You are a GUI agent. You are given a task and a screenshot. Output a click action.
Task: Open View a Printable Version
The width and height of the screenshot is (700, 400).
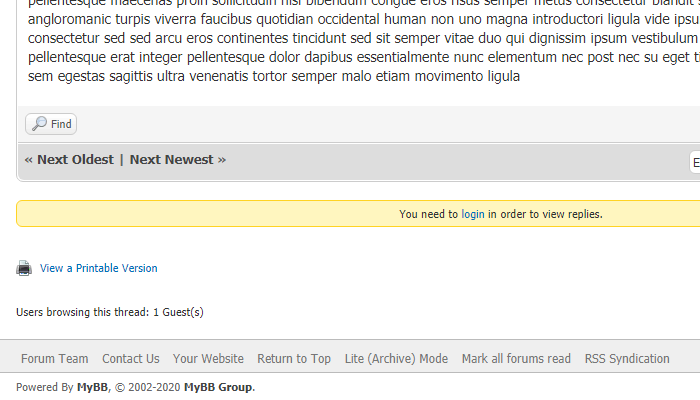click(x=98, y=268)
